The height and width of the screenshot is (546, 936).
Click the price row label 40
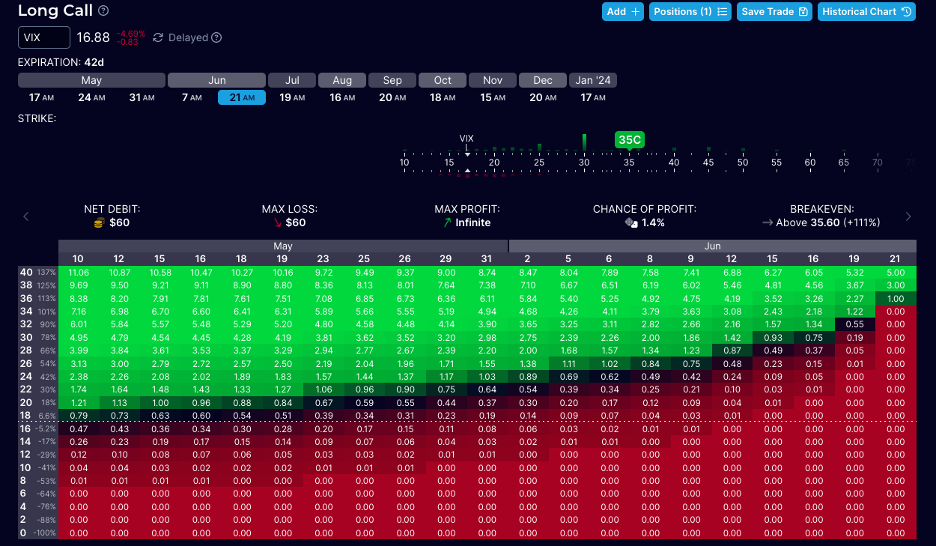tap(26, 272)
